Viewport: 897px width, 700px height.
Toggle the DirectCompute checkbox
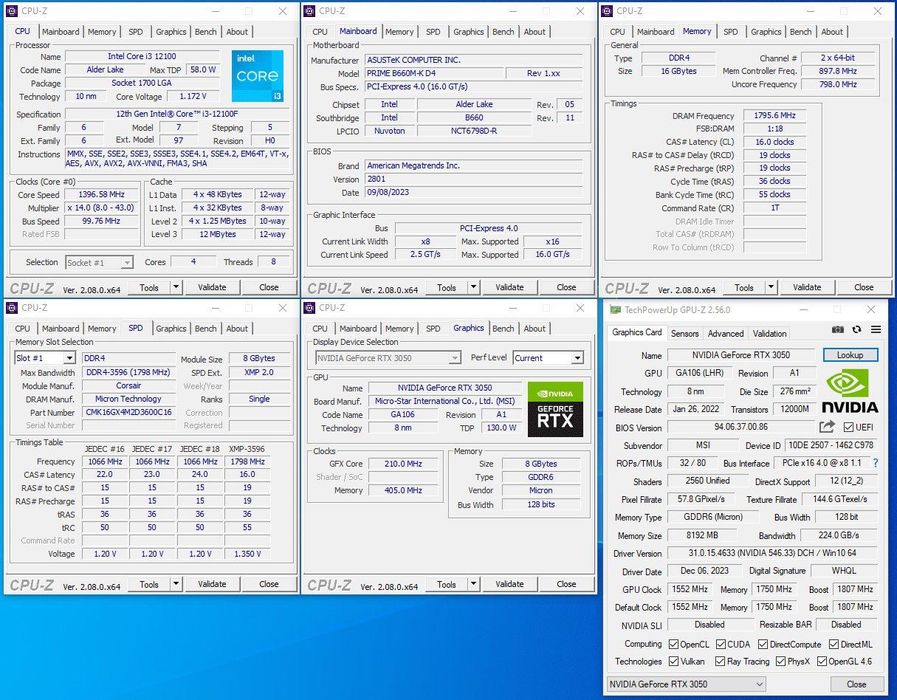[763, 644]
